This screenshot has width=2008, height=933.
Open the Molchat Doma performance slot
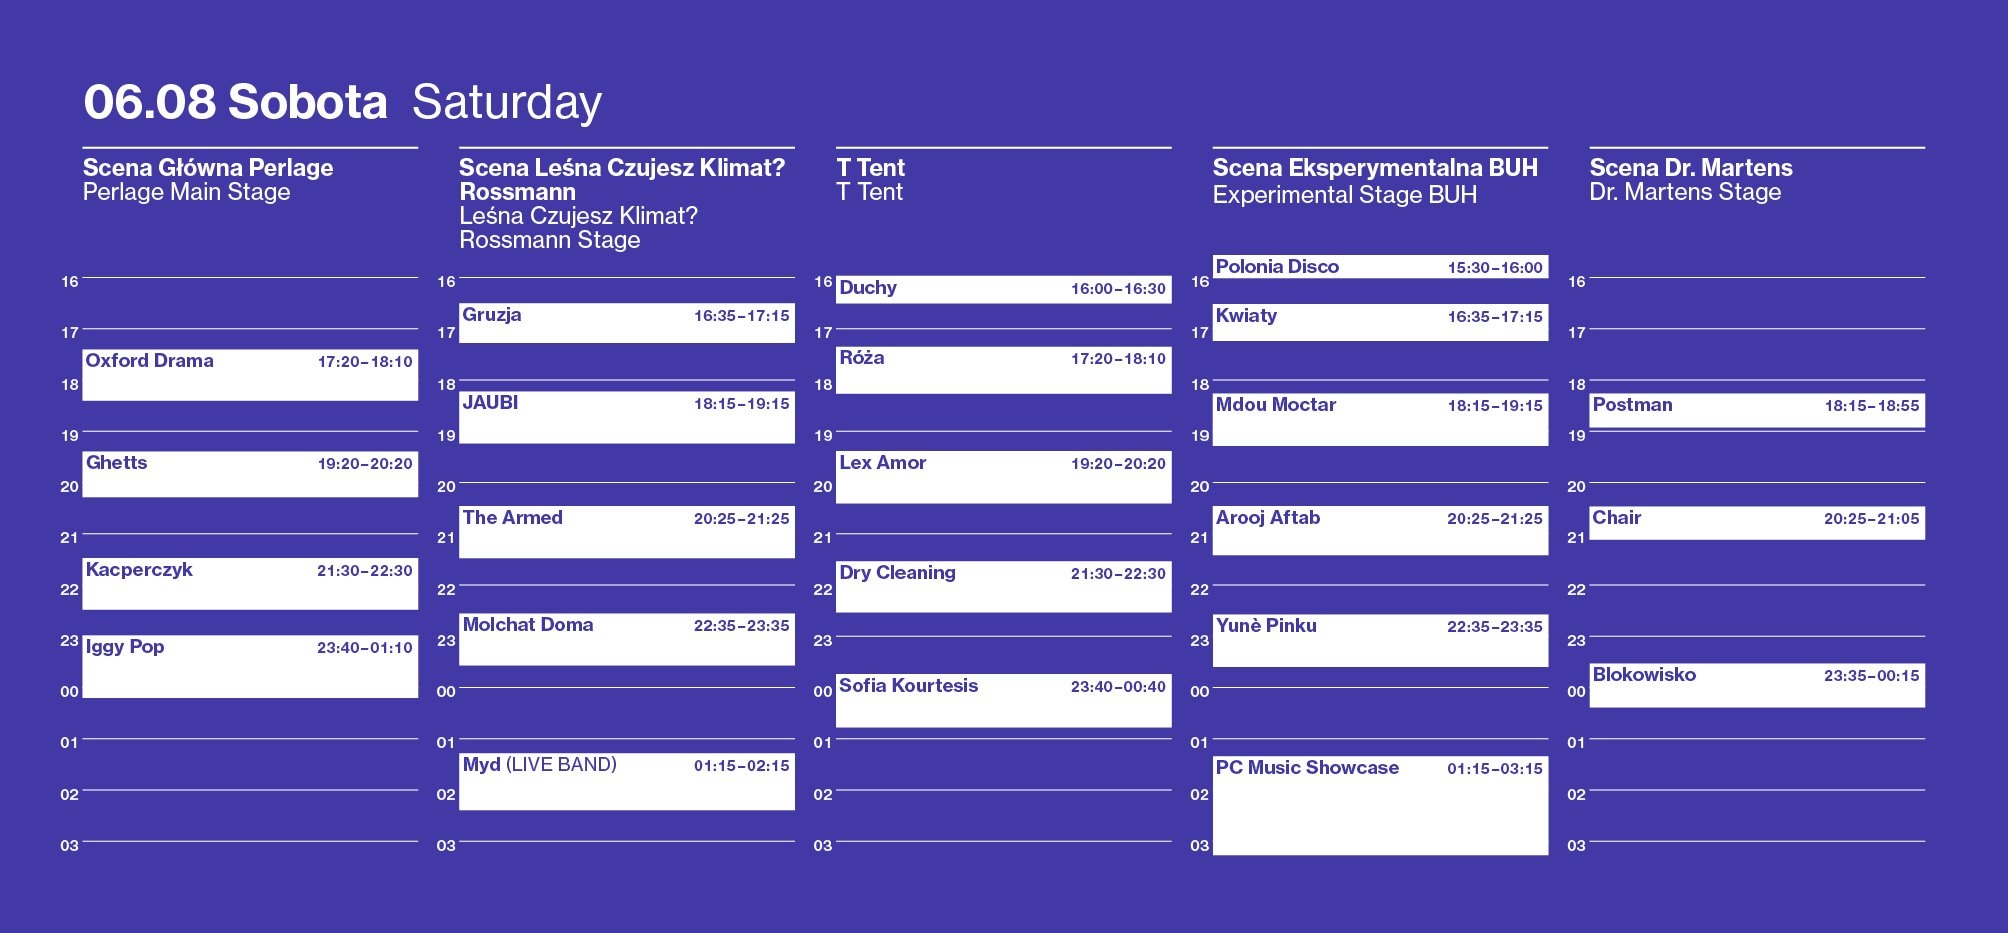click(627, 639)
